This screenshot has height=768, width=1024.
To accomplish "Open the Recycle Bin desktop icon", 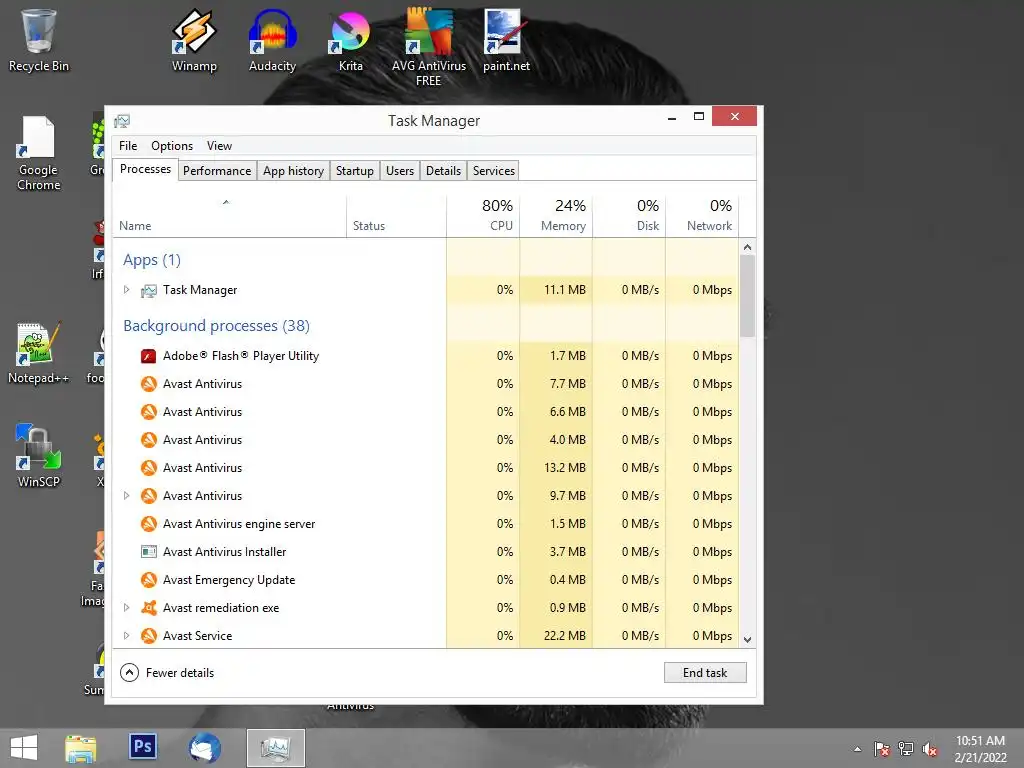I will coord(38,40).
